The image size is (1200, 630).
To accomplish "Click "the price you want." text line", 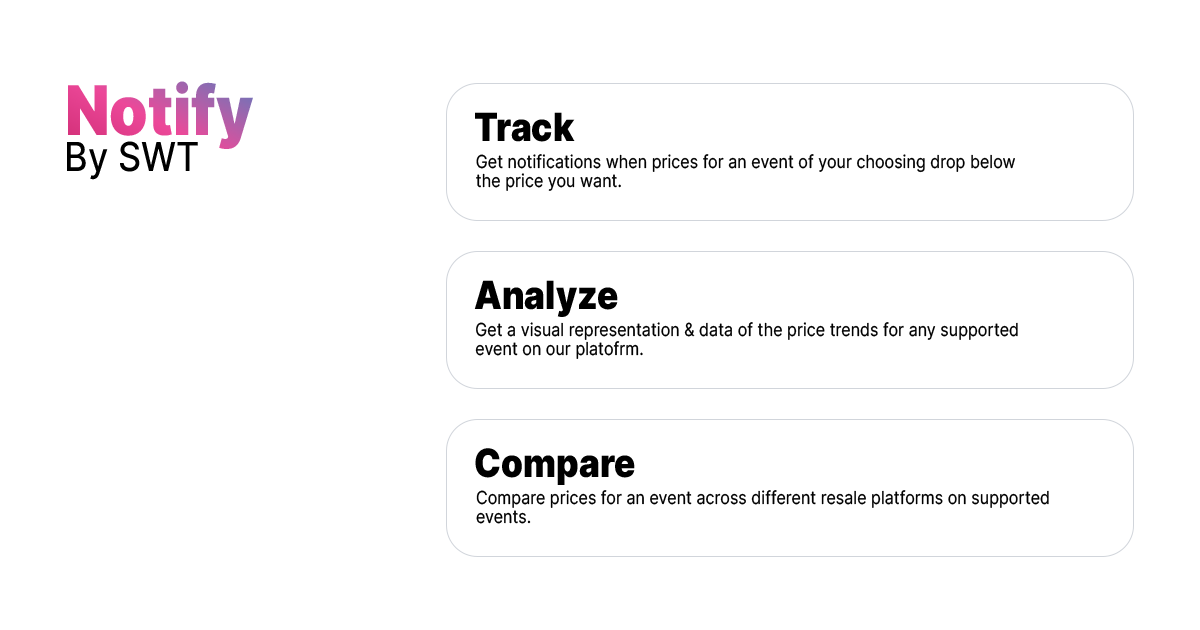I will (x=549, y=181).
